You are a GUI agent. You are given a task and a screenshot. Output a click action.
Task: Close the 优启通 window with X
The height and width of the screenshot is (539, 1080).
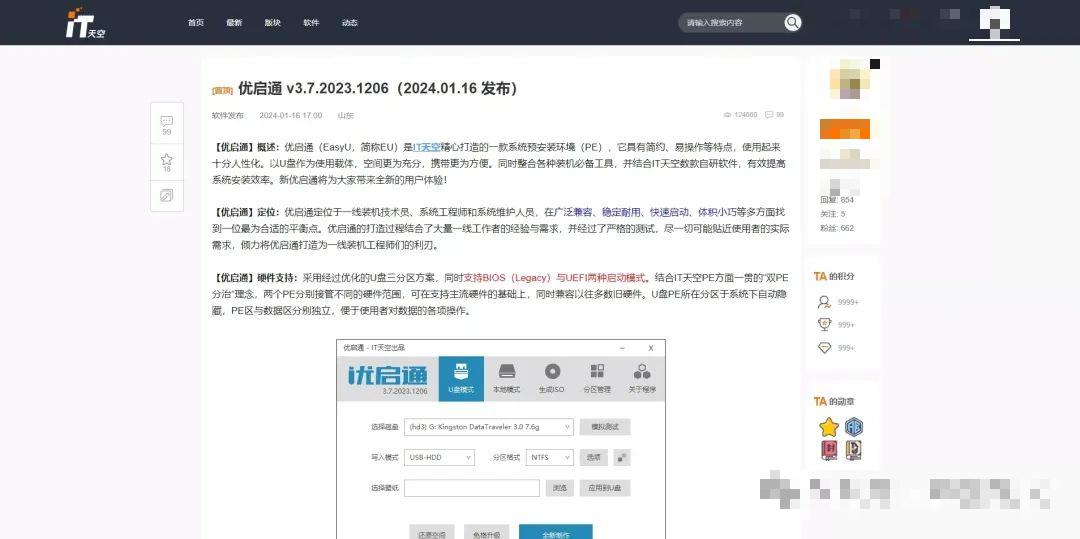[651, 348]
